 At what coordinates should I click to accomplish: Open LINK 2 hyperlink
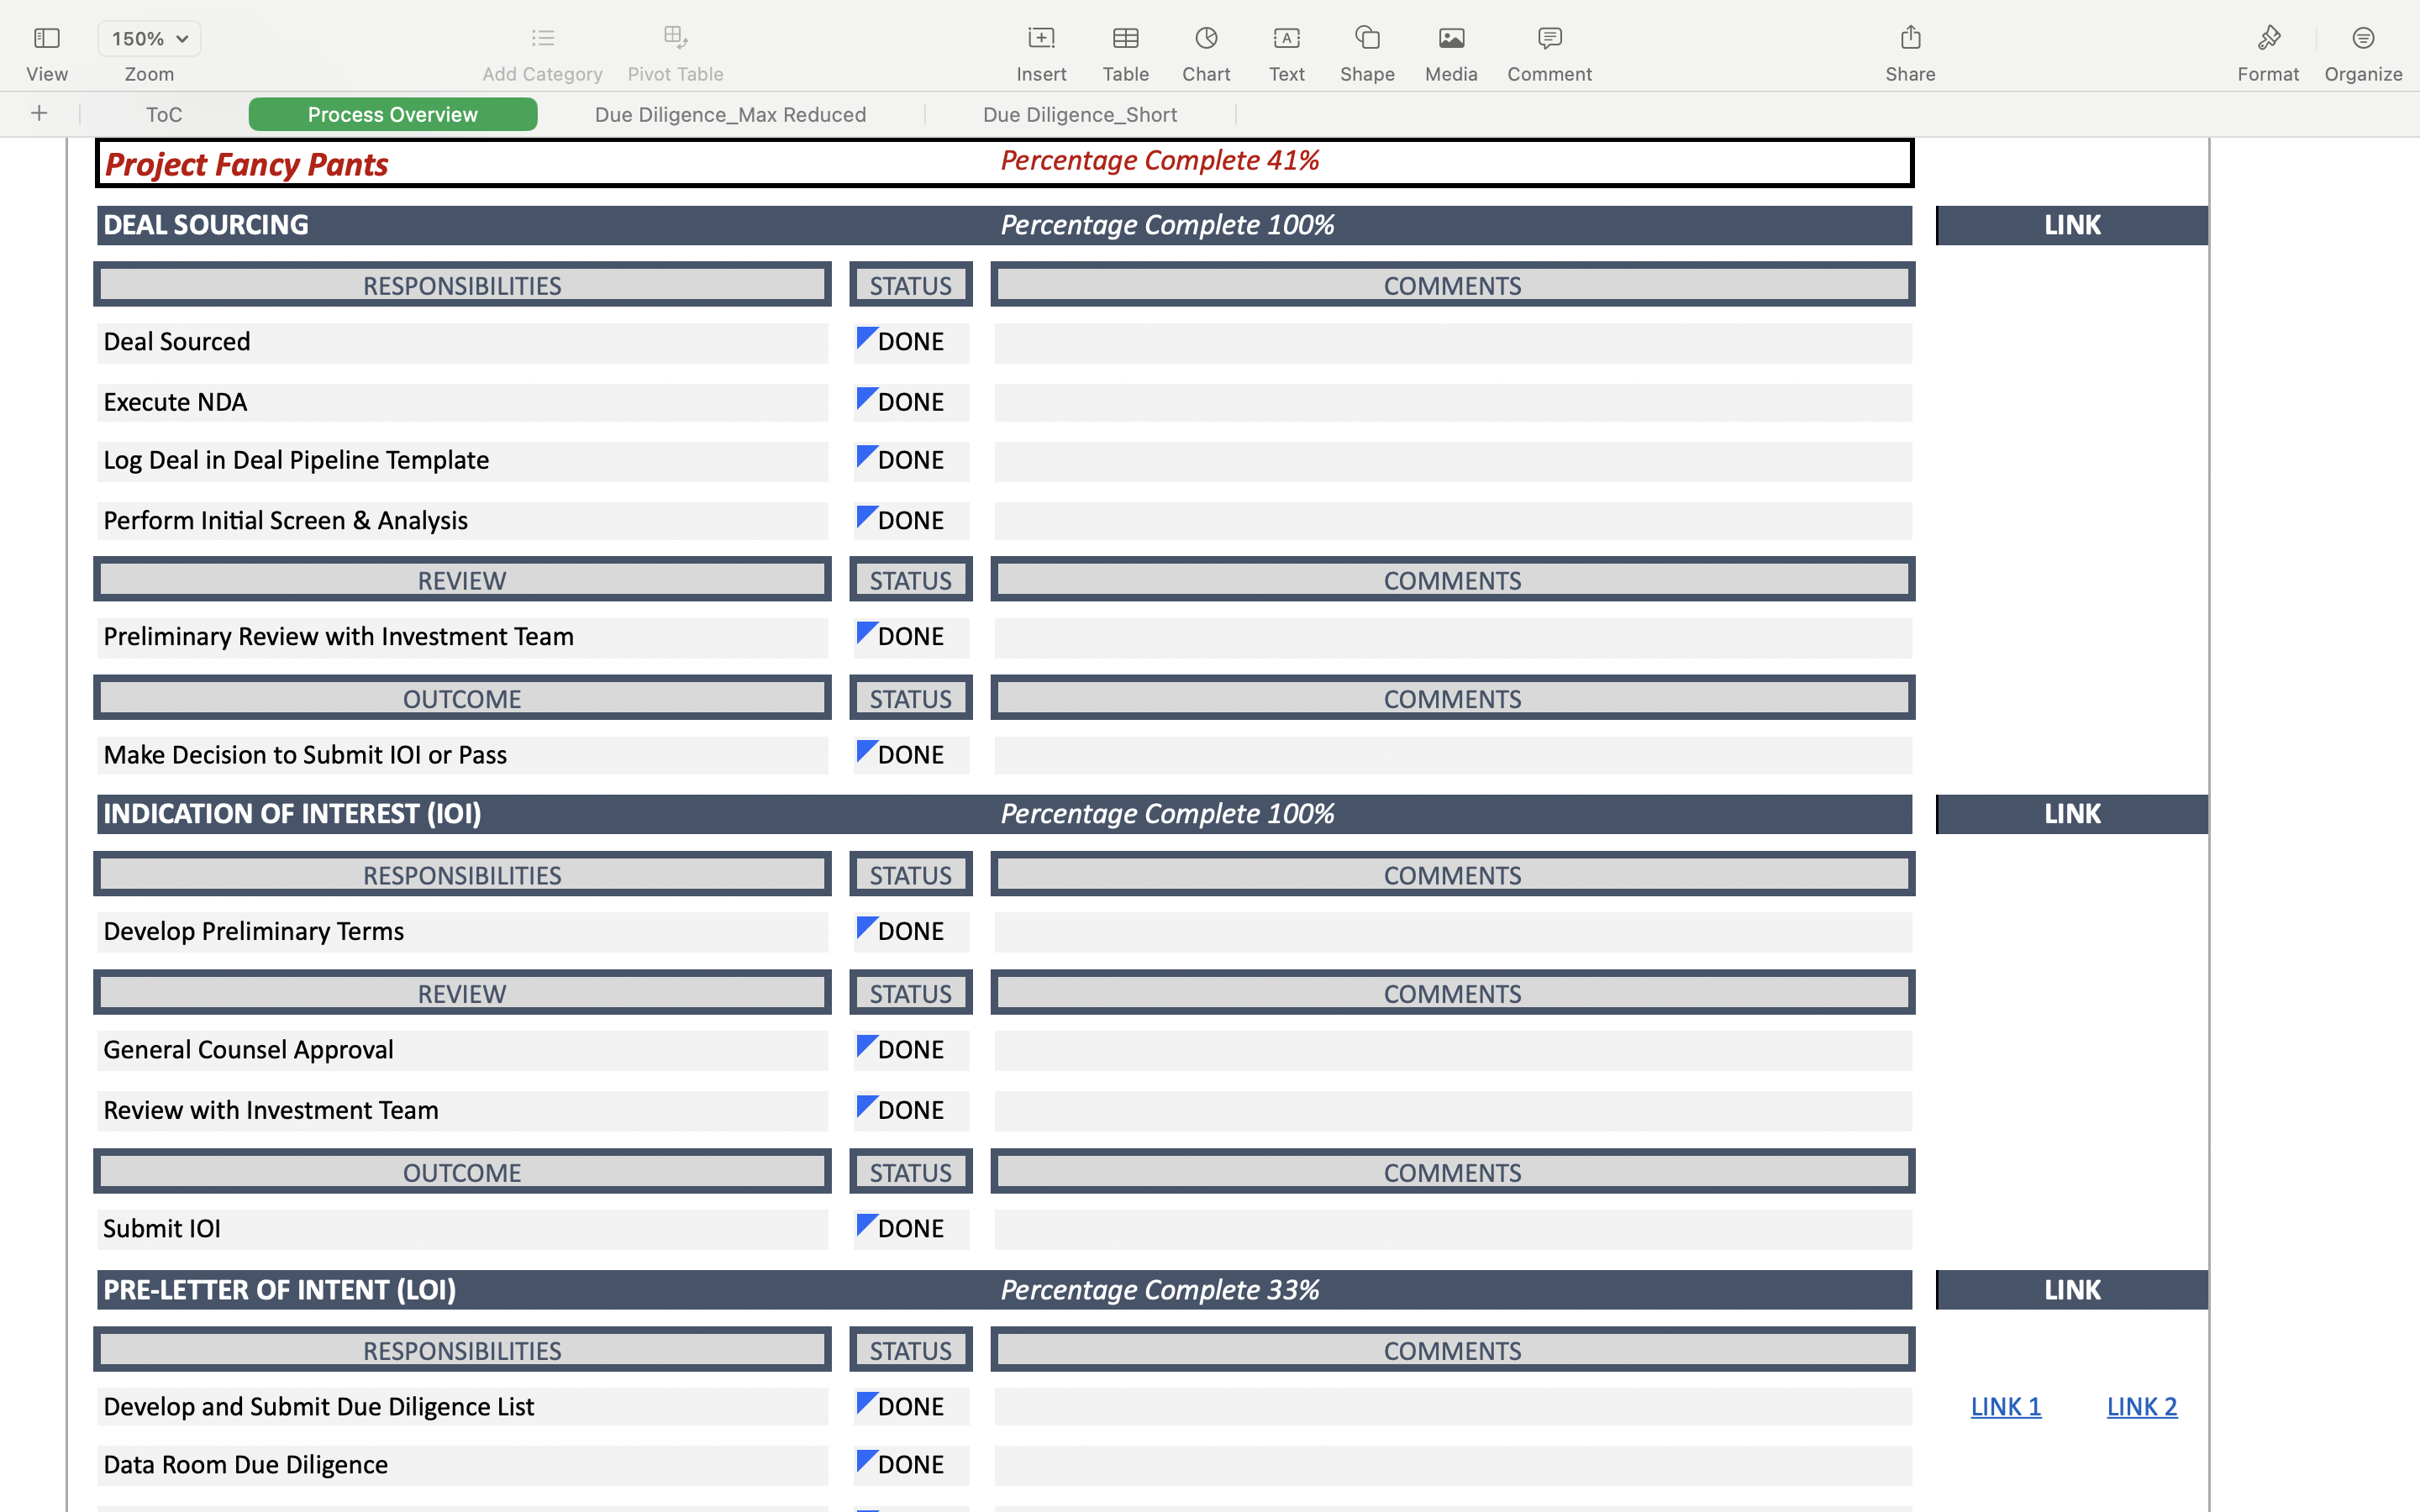(x=2141, y=1405)
